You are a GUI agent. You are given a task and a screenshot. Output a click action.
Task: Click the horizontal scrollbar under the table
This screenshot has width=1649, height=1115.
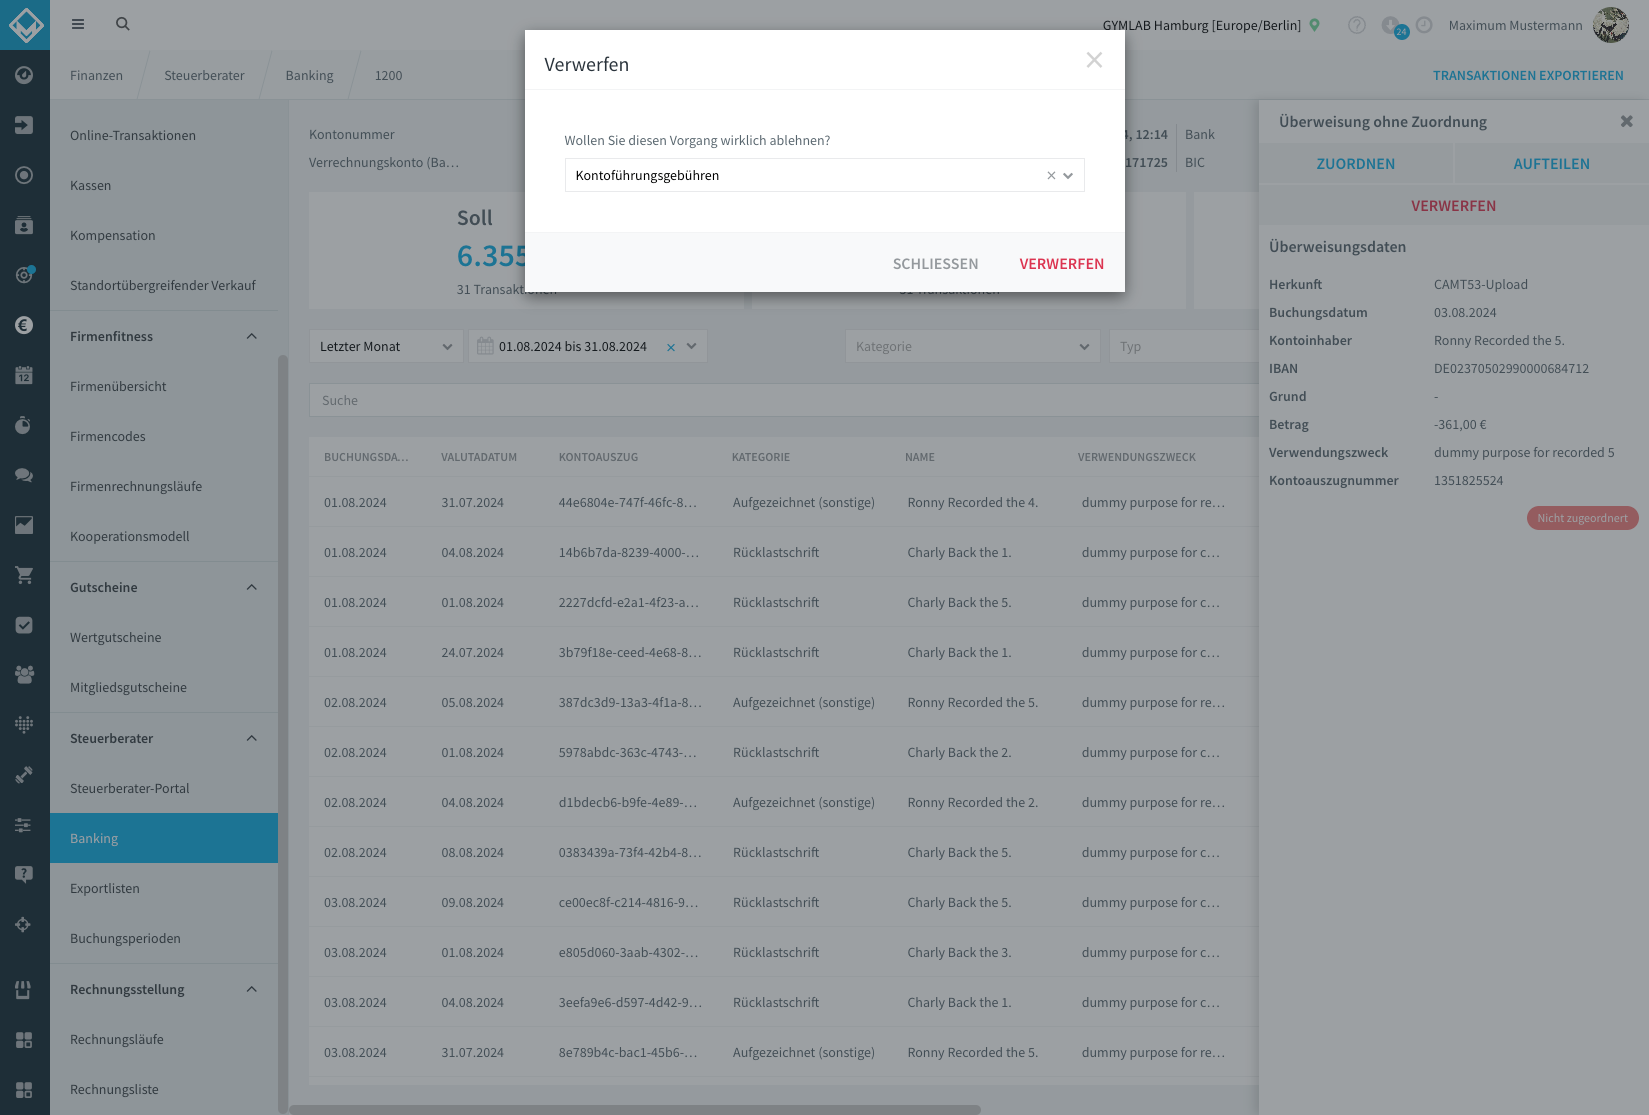click(x=635, y=1109)
